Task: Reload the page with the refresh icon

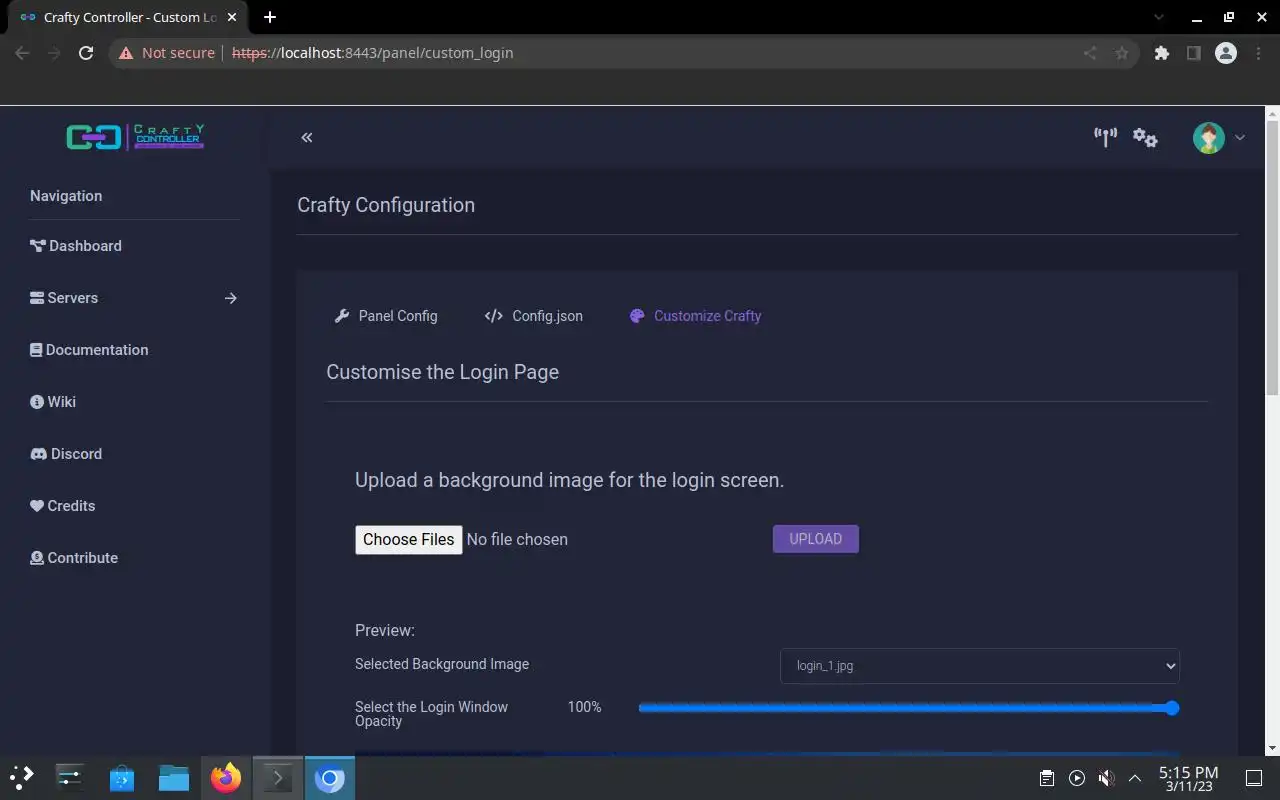Action: point(86,53)
